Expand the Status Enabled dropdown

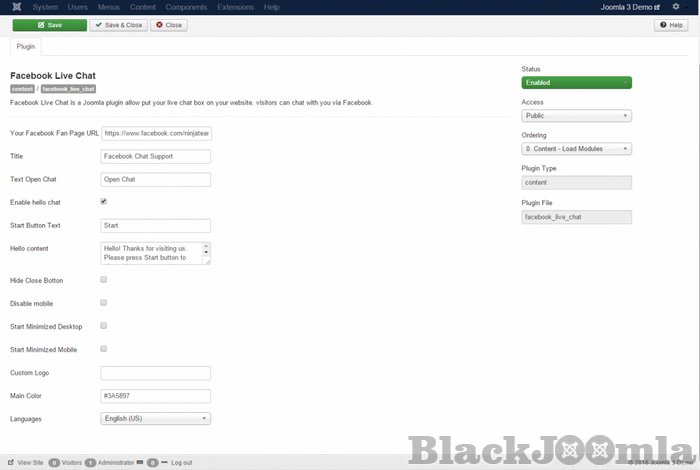pos(576,83)
